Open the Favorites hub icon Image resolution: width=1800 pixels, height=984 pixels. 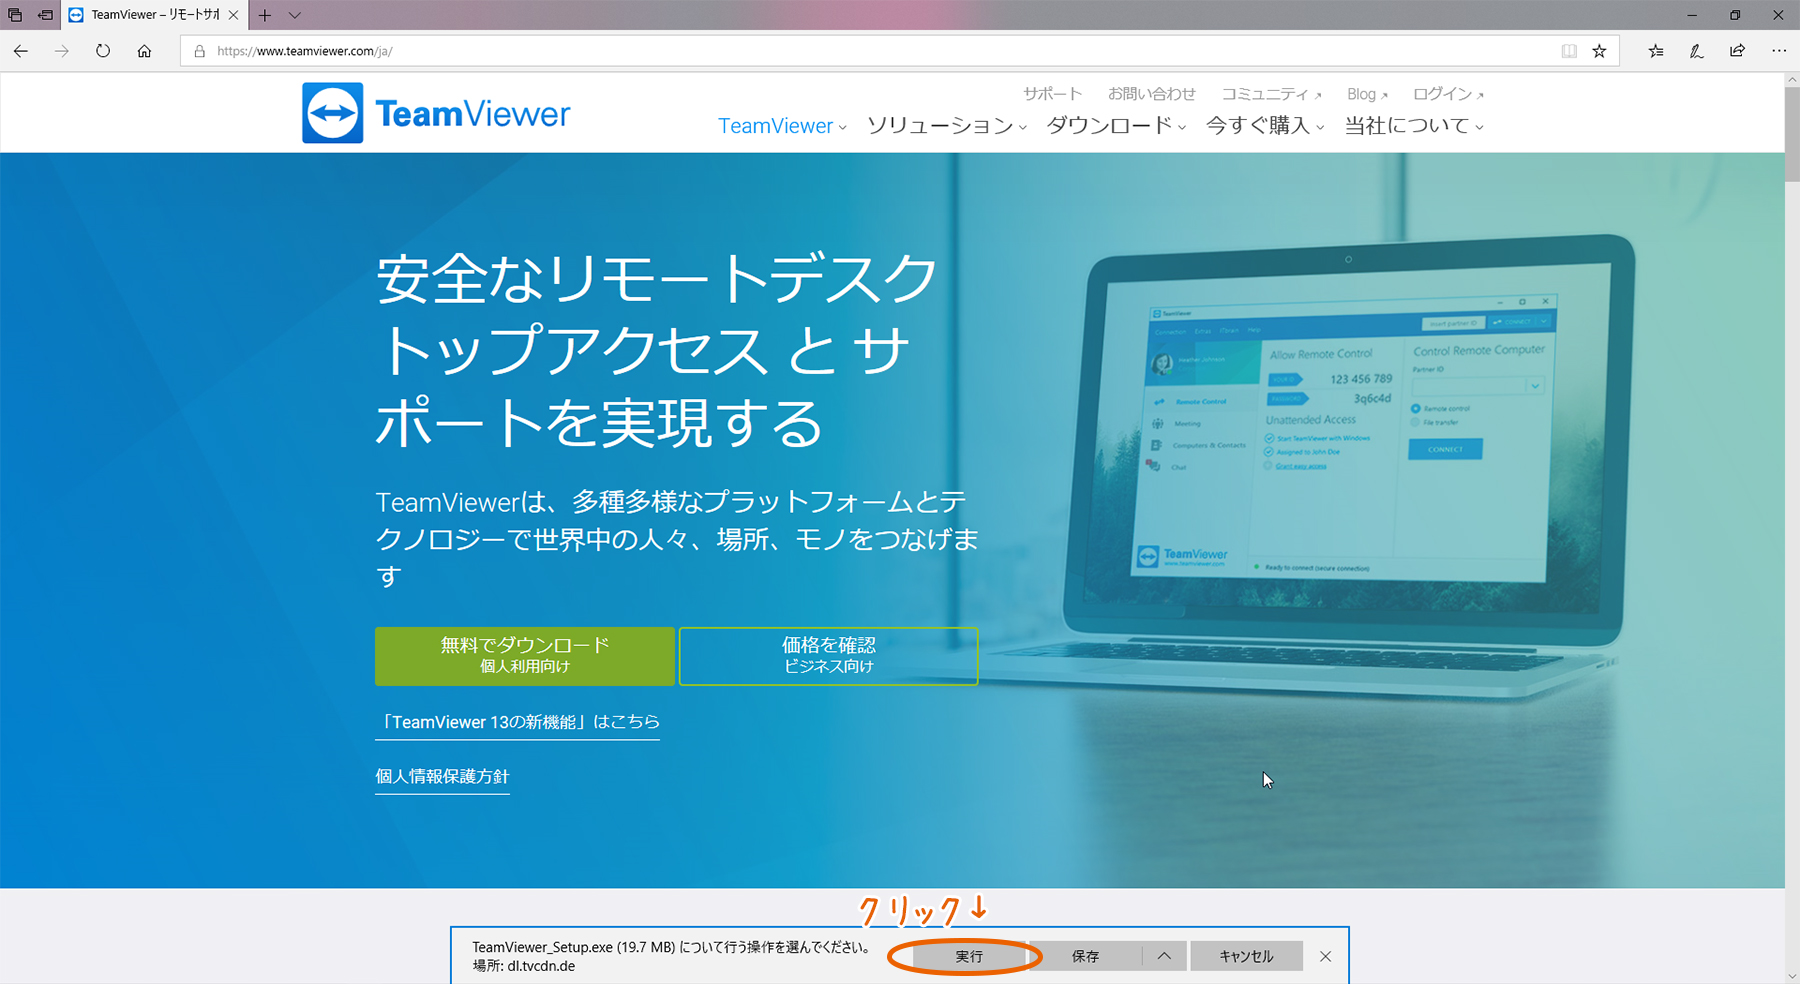[x=1656, y=51]
